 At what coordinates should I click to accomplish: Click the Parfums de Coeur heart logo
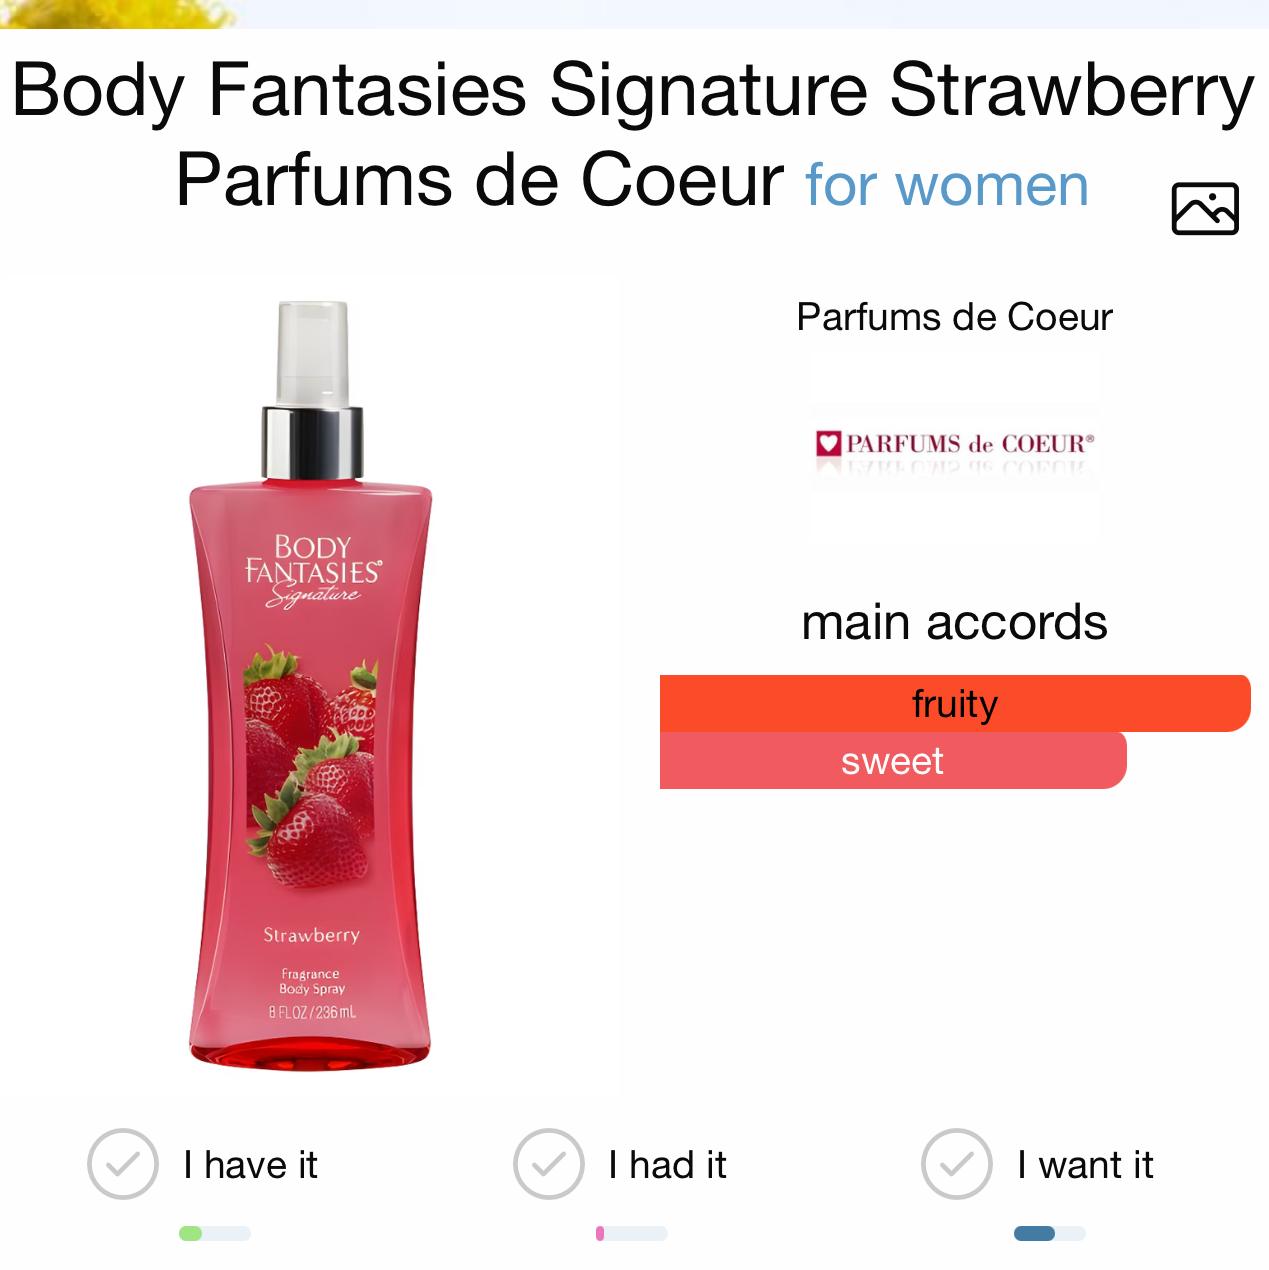pos(955,444)
